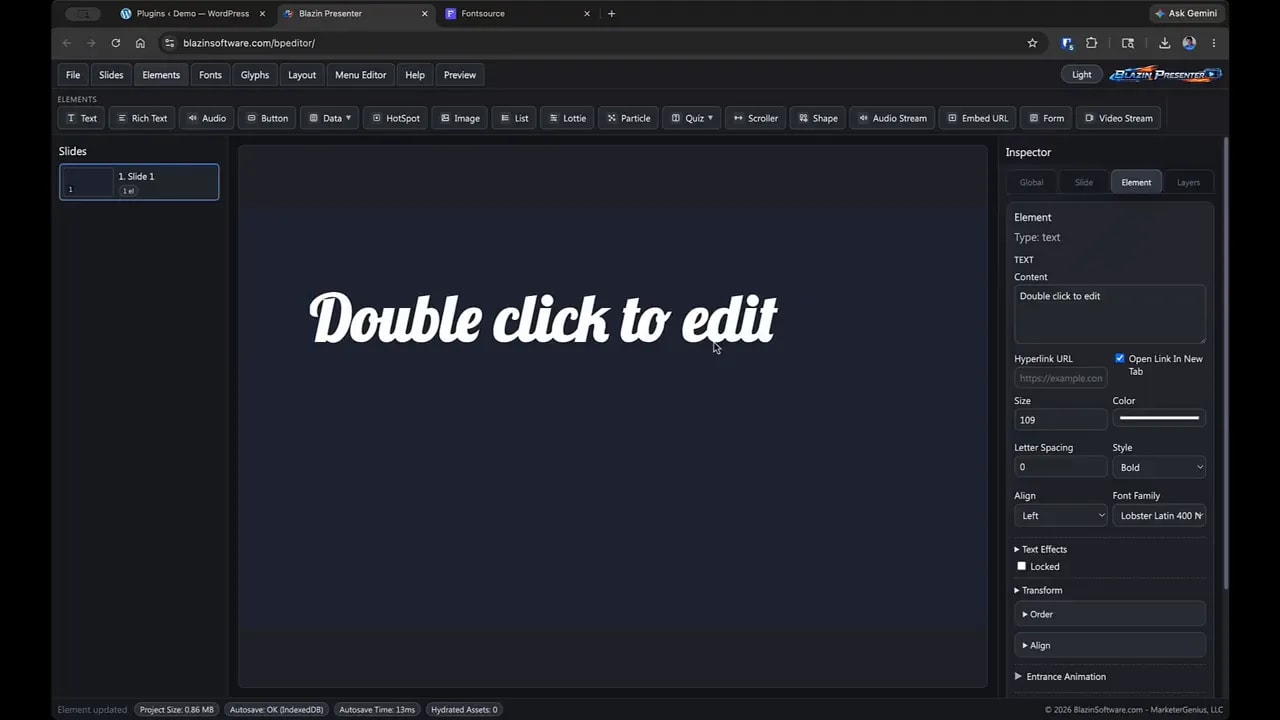Switch to the Layers inspector tab
The width and height of the screenshot is (1280, 720).
pos(1188,182)
